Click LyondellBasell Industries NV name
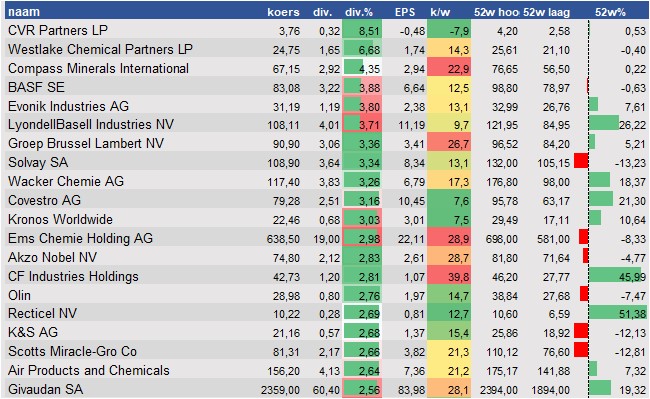Image resolution: width=650 pixels, height=399 pixels. 91,125
